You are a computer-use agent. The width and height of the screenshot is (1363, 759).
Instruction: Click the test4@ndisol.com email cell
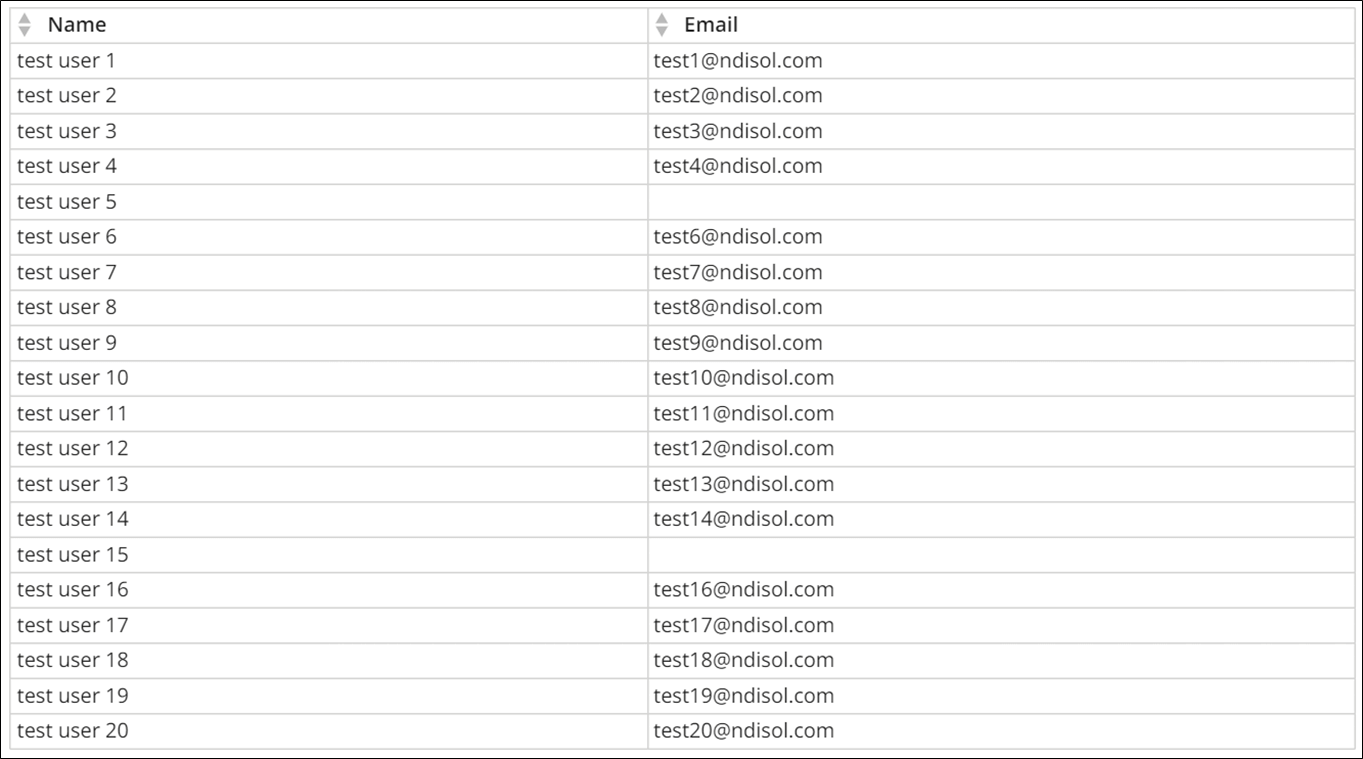point(1000,166)
